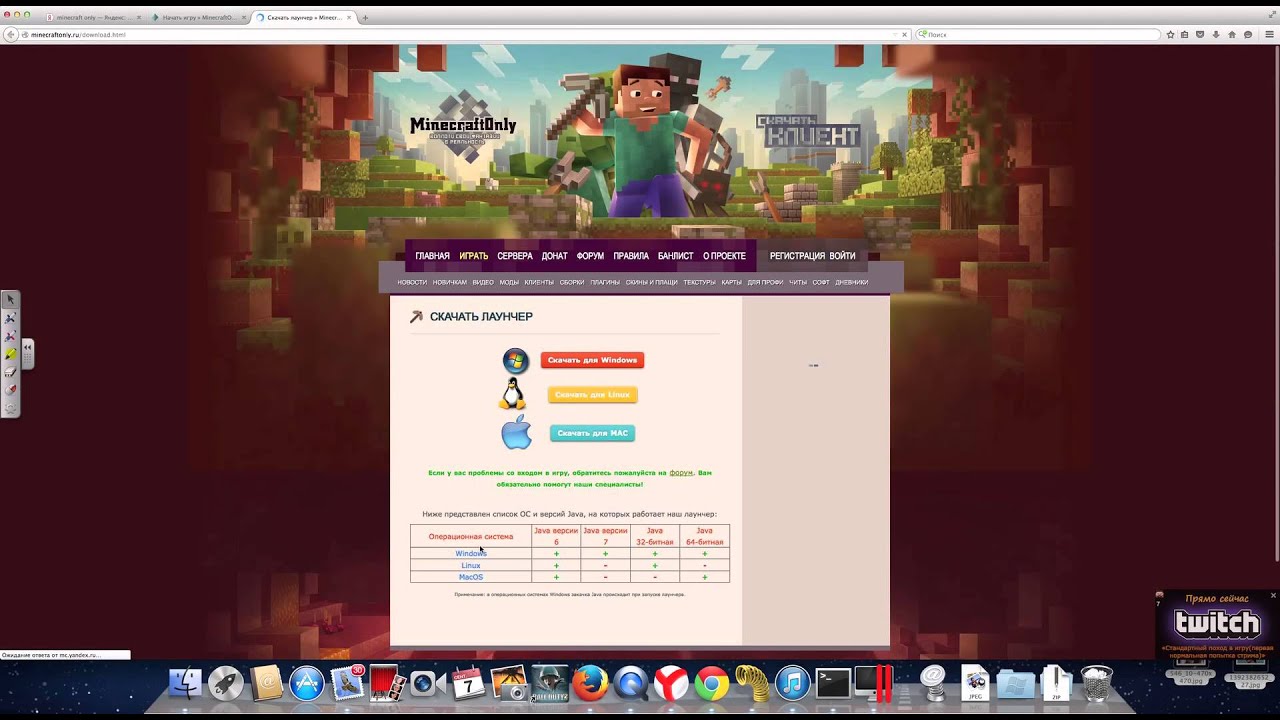
Task: Click the Apple logo download icon
Action: 516,433
